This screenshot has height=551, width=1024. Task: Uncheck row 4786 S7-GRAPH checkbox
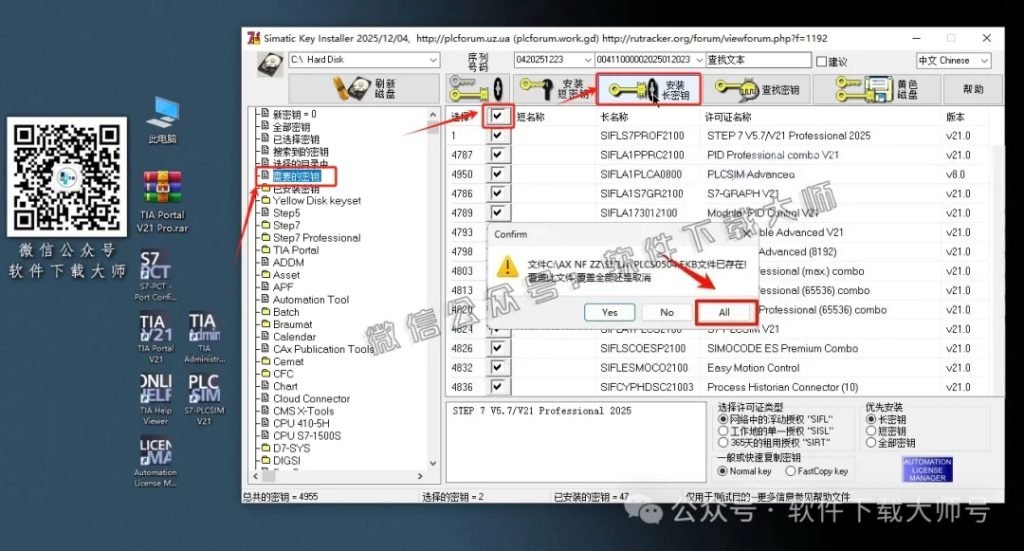click(498, 193)
